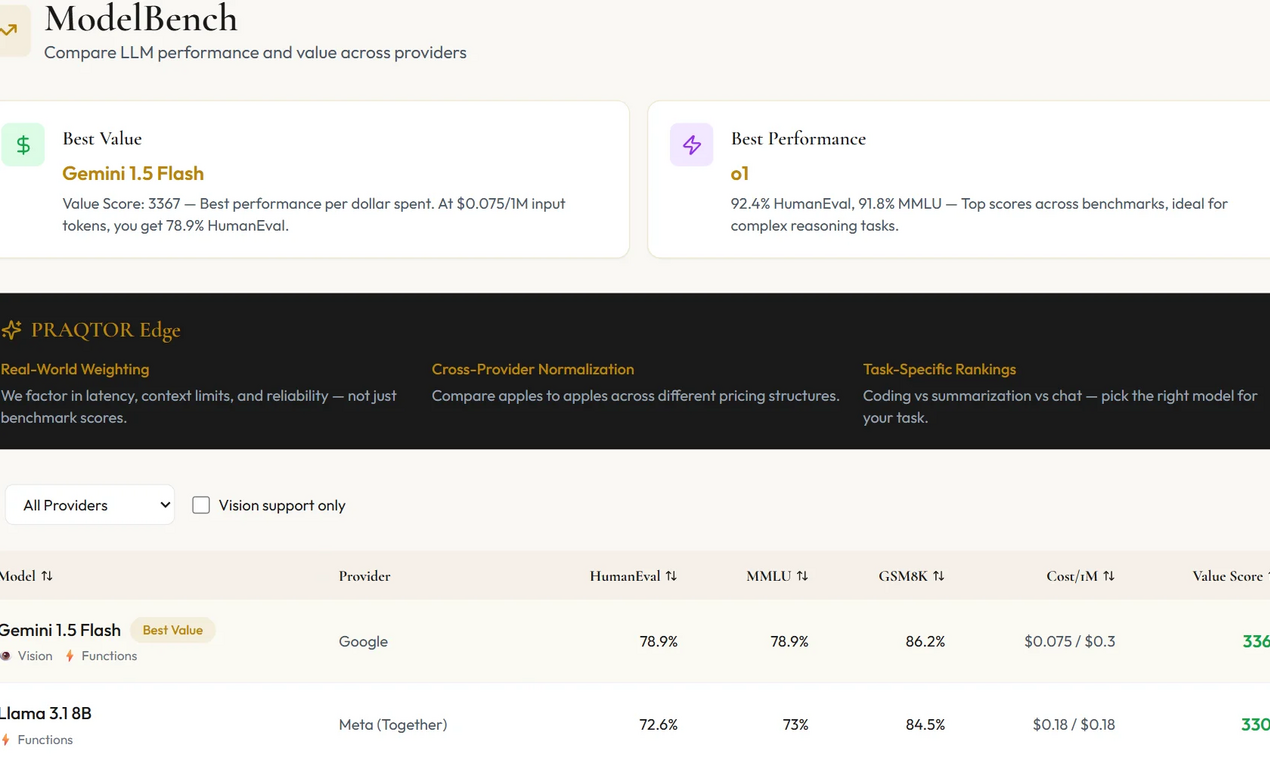Click the Vision eye icon for Gemini 1.5 Flash

[x=6, y=656]
